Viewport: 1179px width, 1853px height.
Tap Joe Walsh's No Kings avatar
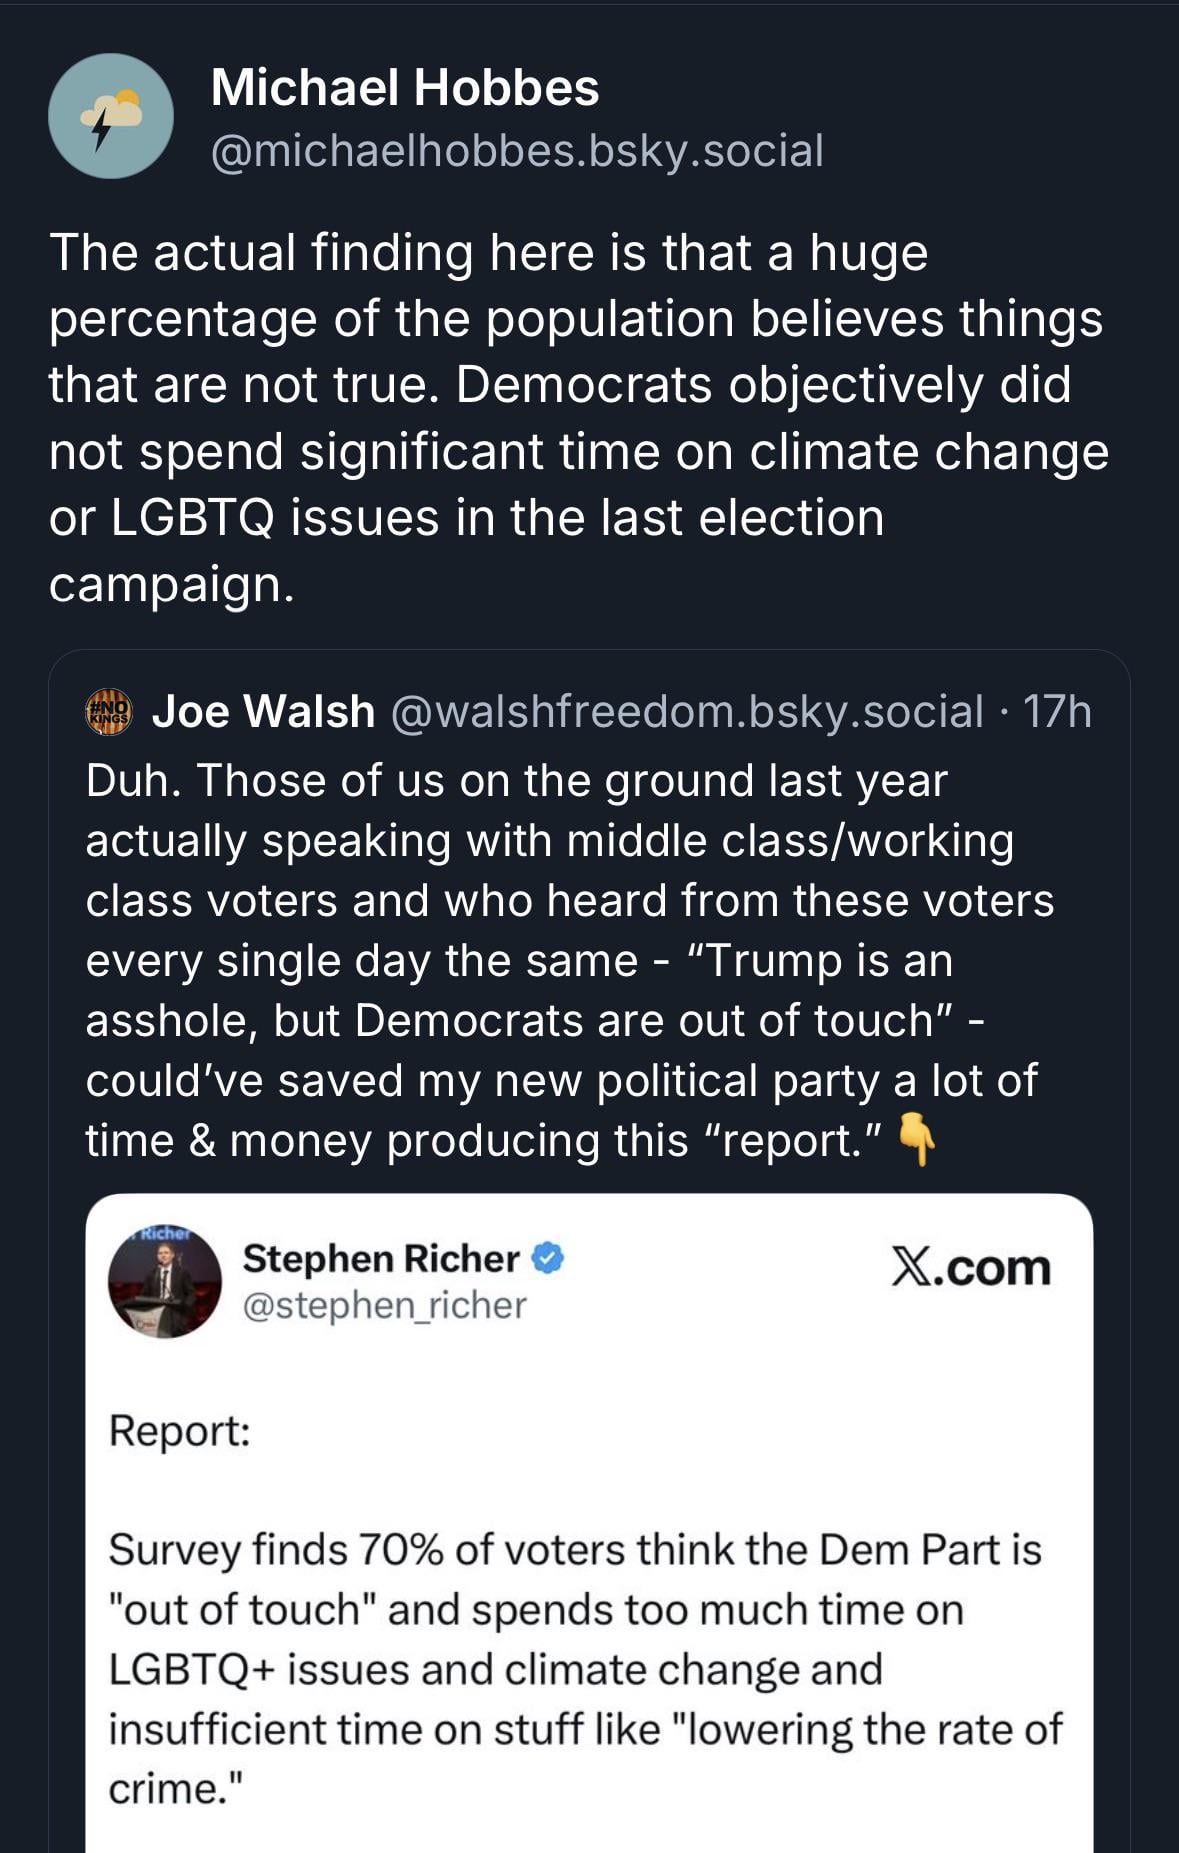pyautogui.click(x=110, y=712)
